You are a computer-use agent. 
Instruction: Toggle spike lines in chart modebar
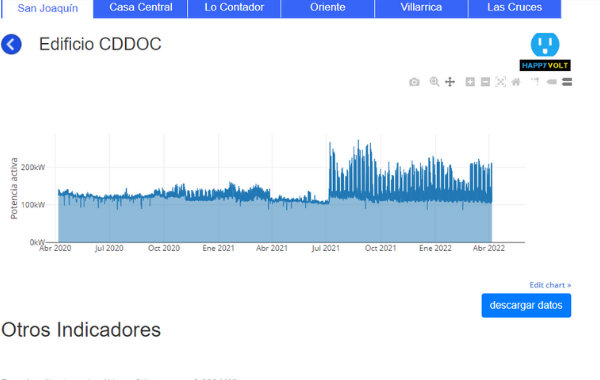click(535, 82)
